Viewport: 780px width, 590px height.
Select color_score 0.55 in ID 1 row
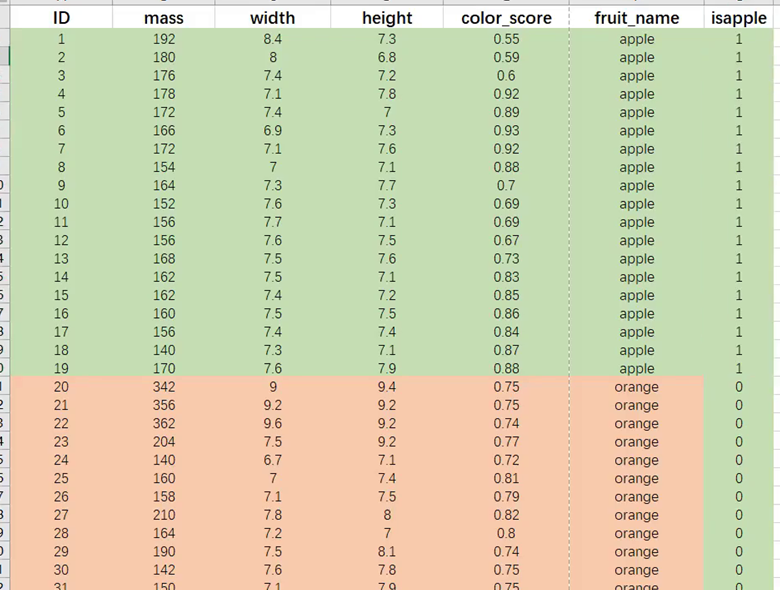pos(506,39)
